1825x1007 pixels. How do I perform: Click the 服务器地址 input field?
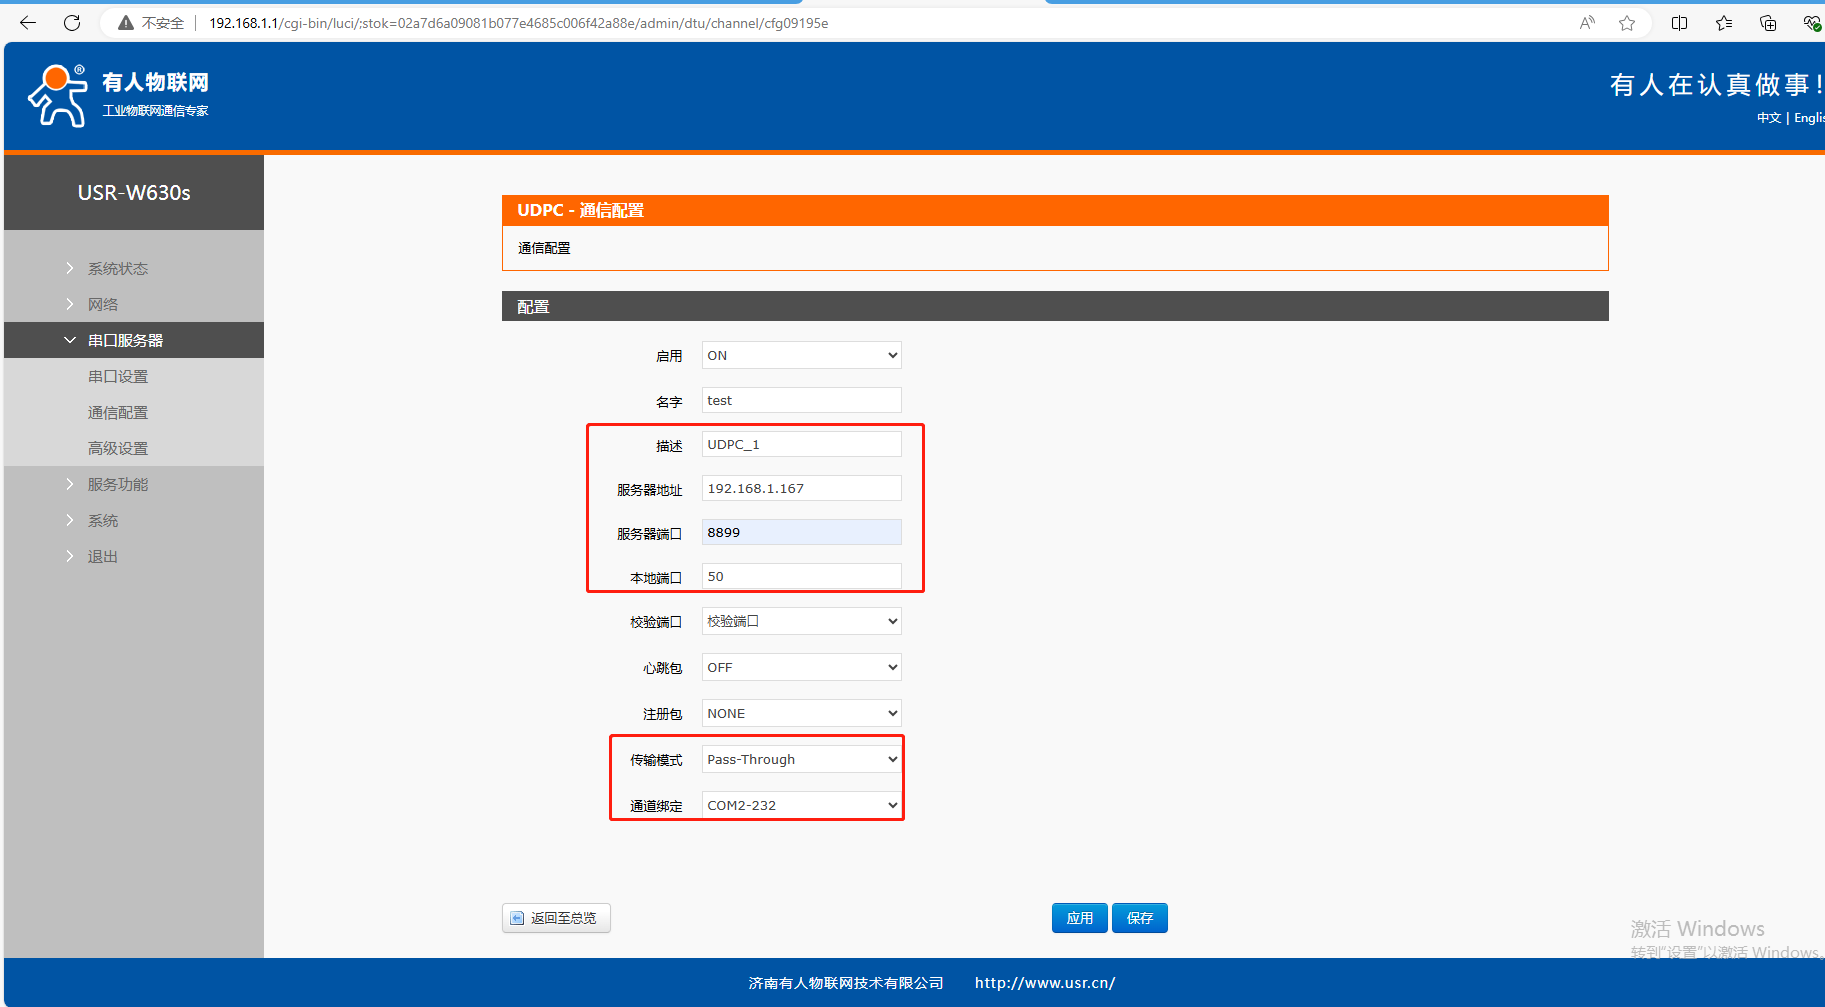pyautogui.click(x=801, y=489)
